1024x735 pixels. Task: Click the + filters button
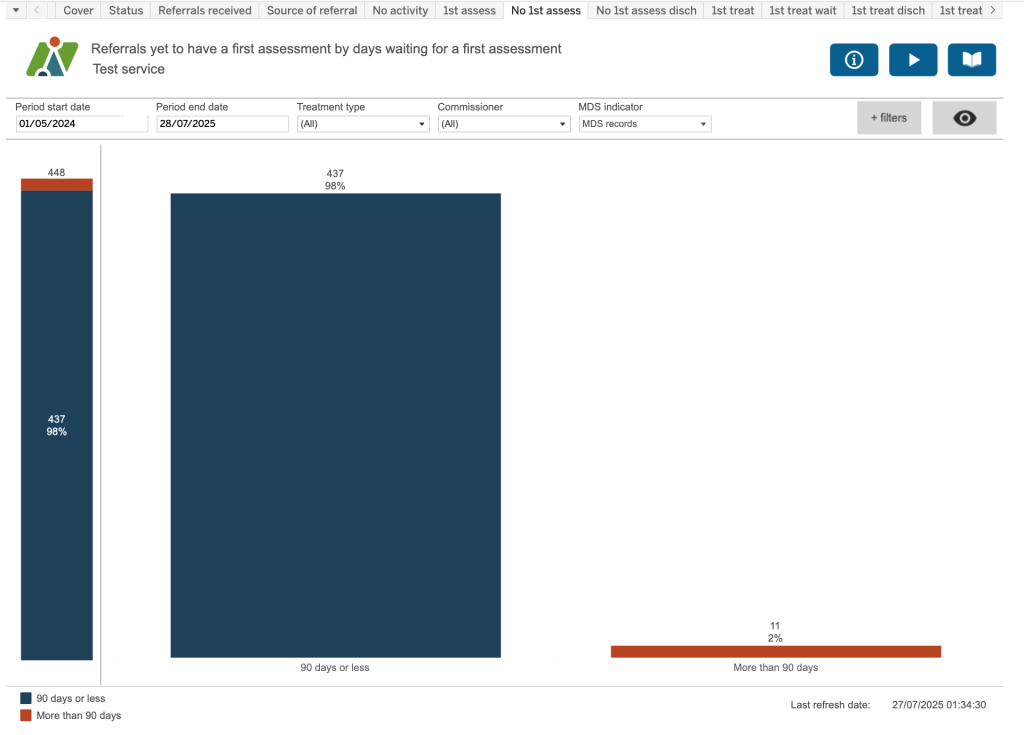[888, 118]
